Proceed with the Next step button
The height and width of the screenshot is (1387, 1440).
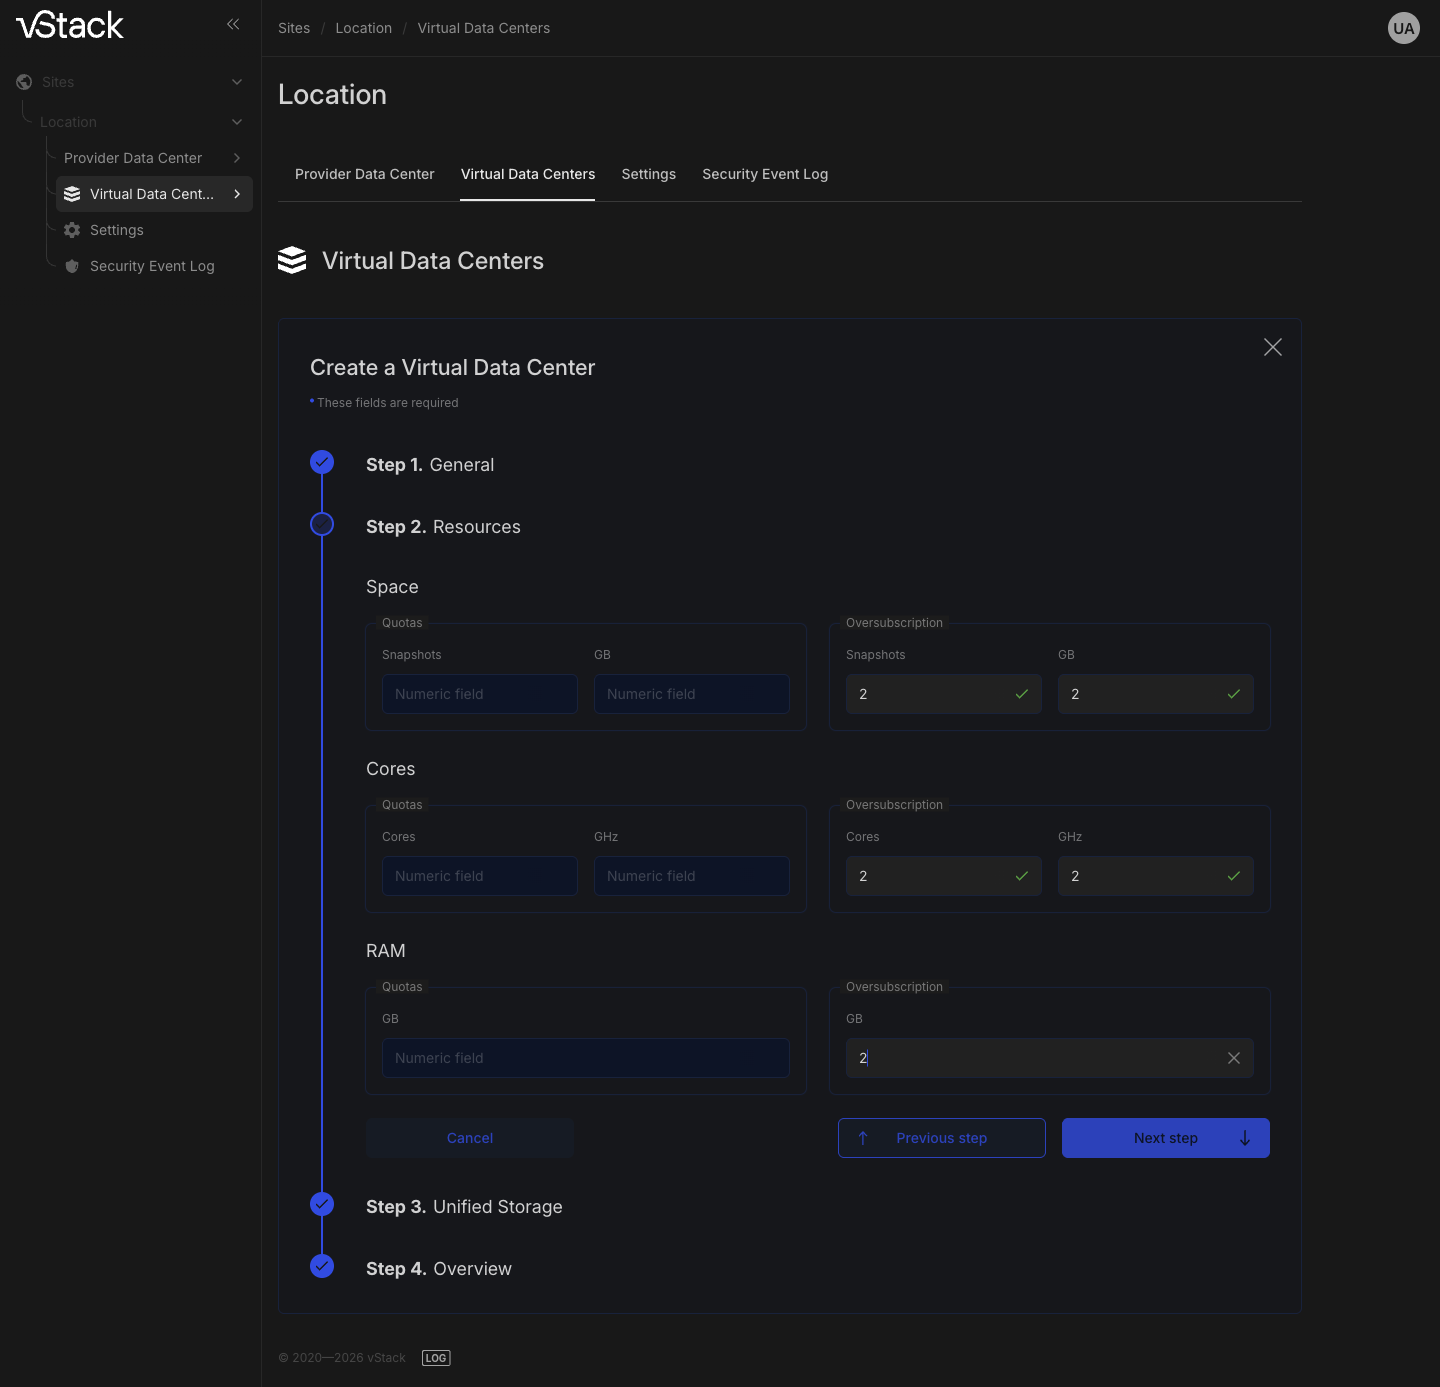click(x=1166, y=1138)
